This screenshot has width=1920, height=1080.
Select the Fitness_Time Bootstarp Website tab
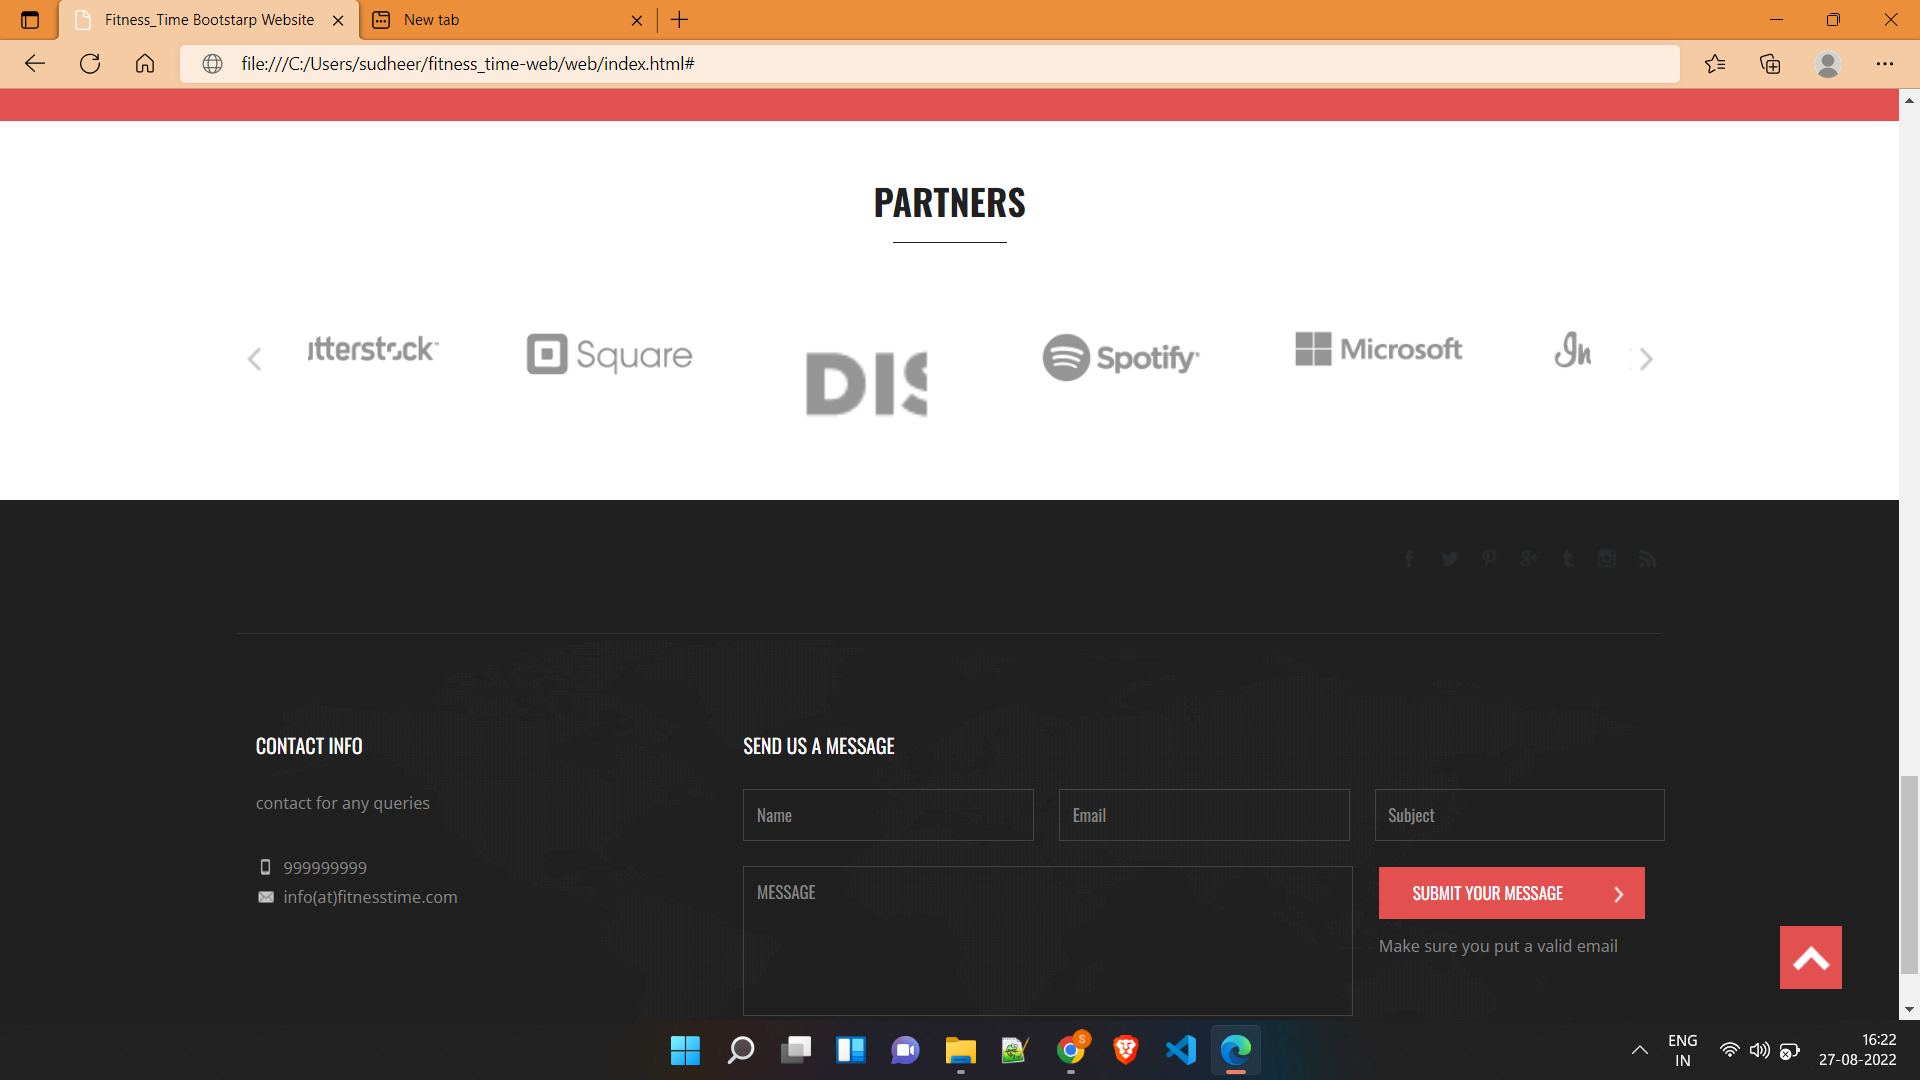pos(200,20)
